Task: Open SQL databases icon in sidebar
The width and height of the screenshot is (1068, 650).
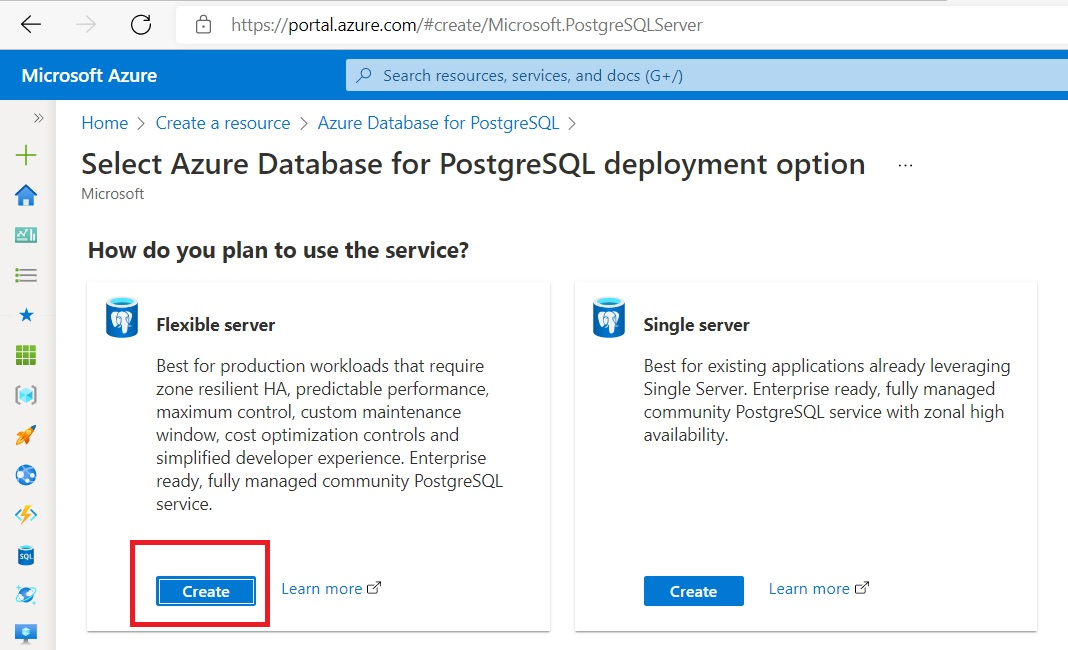Action: (26, 555)
